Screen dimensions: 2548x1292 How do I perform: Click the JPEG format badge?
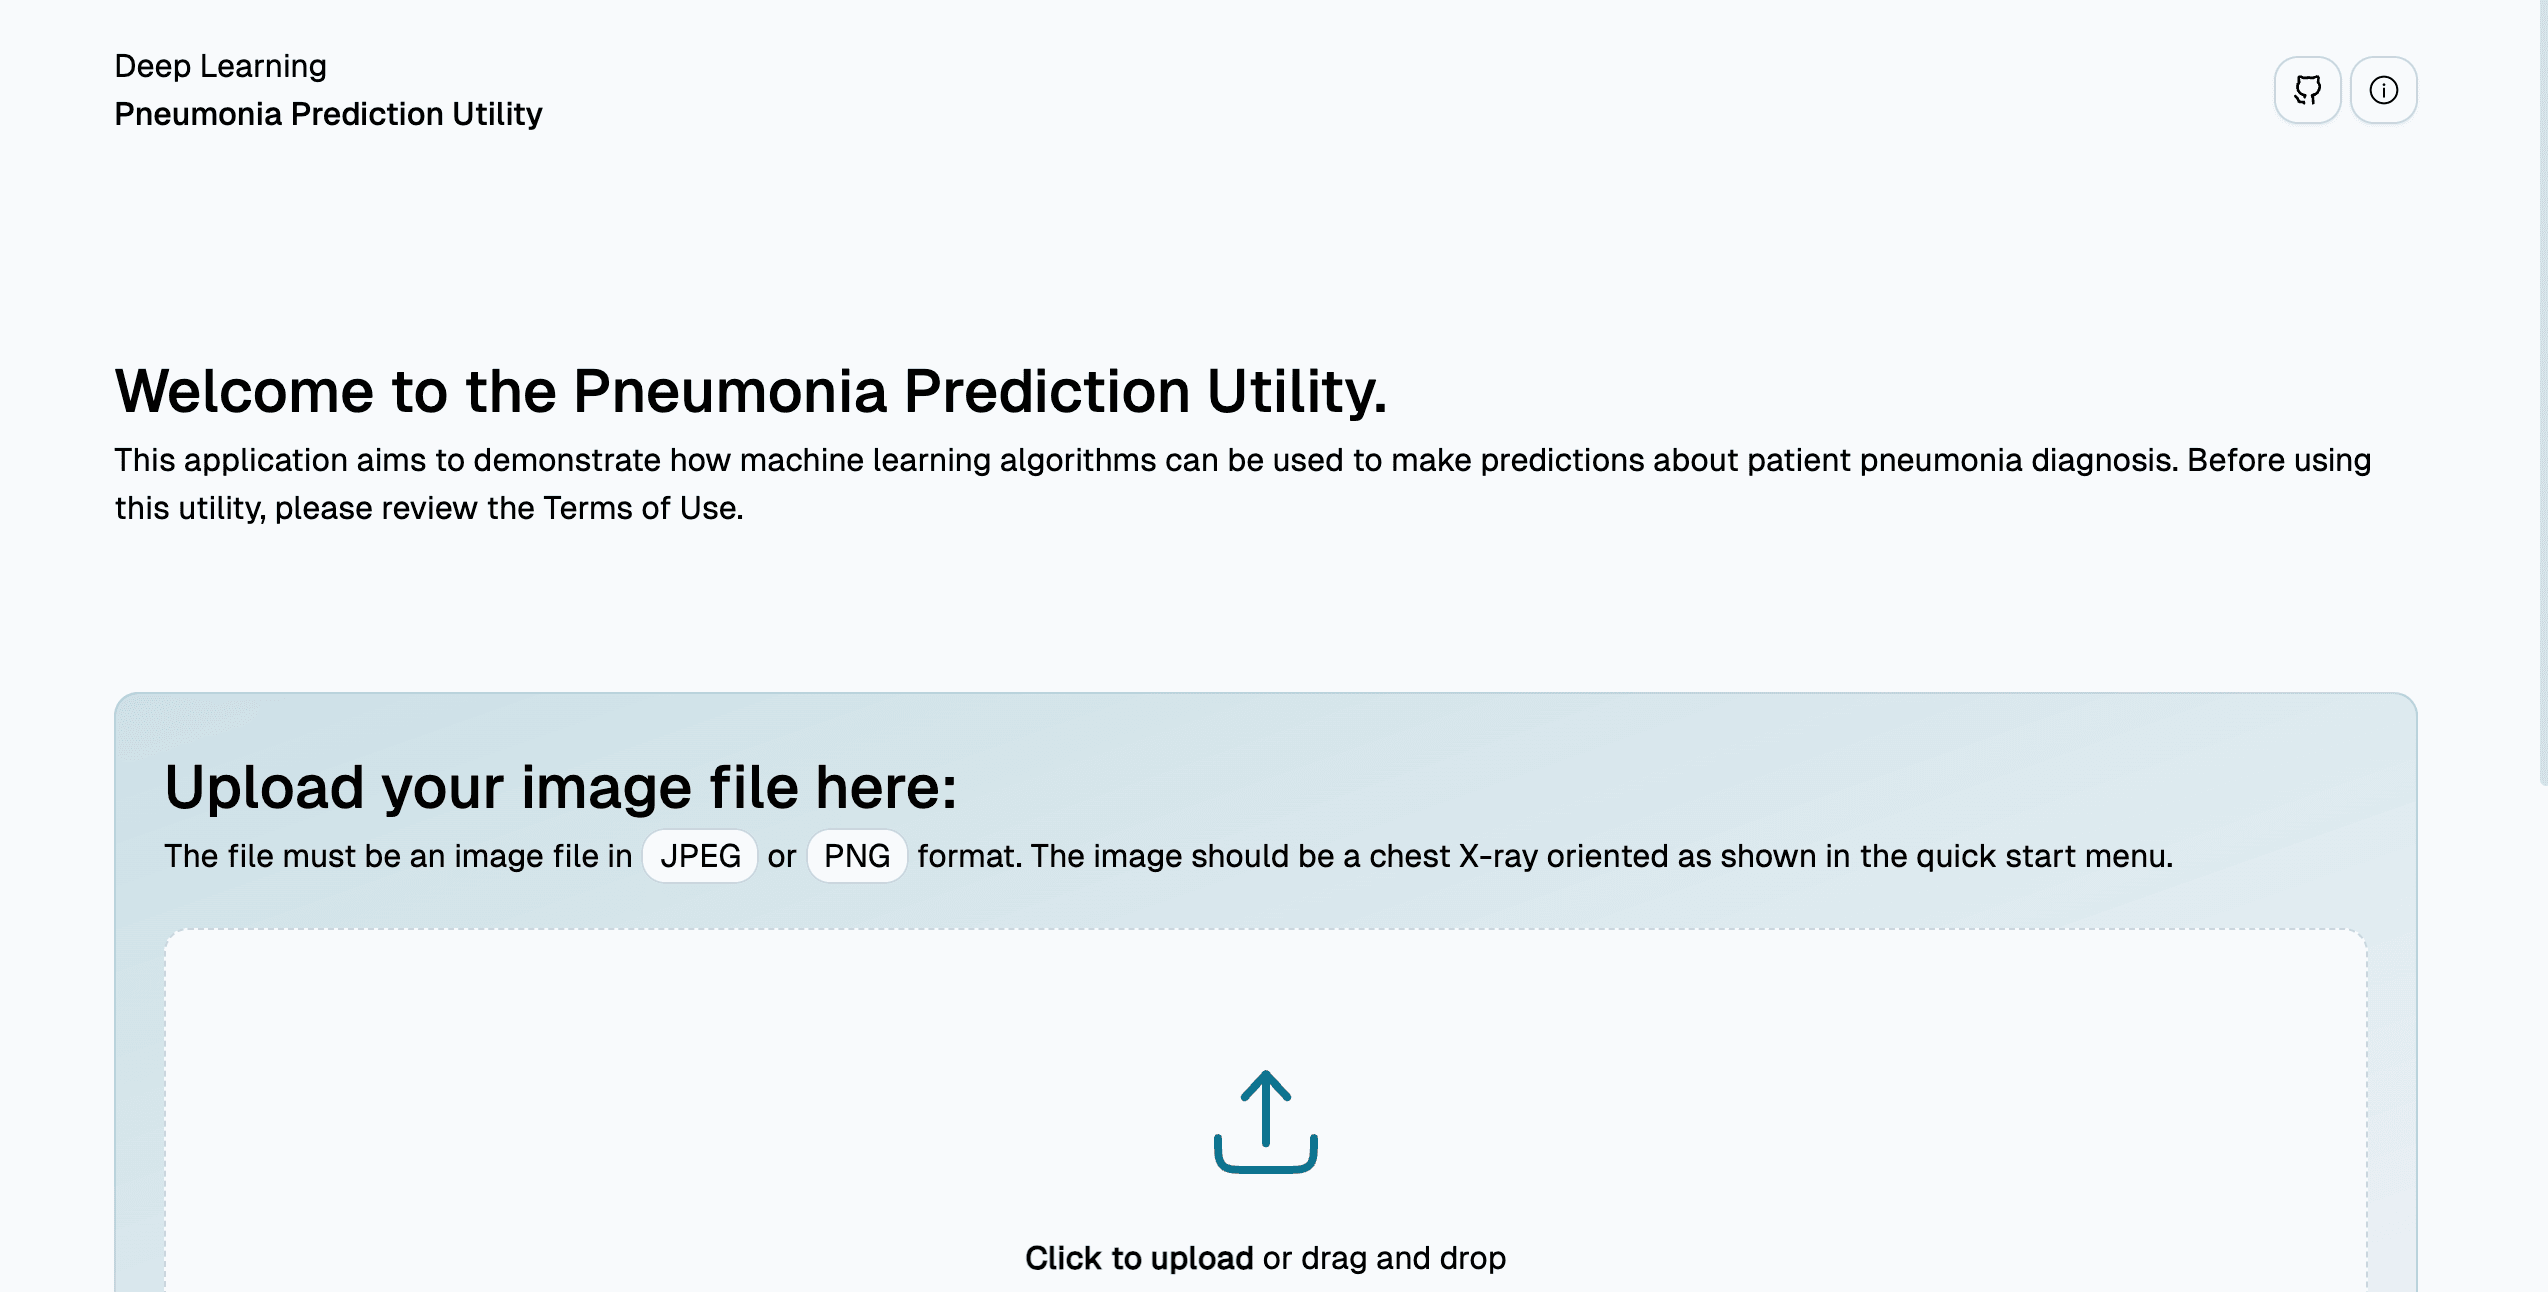(x=700, y=856)
